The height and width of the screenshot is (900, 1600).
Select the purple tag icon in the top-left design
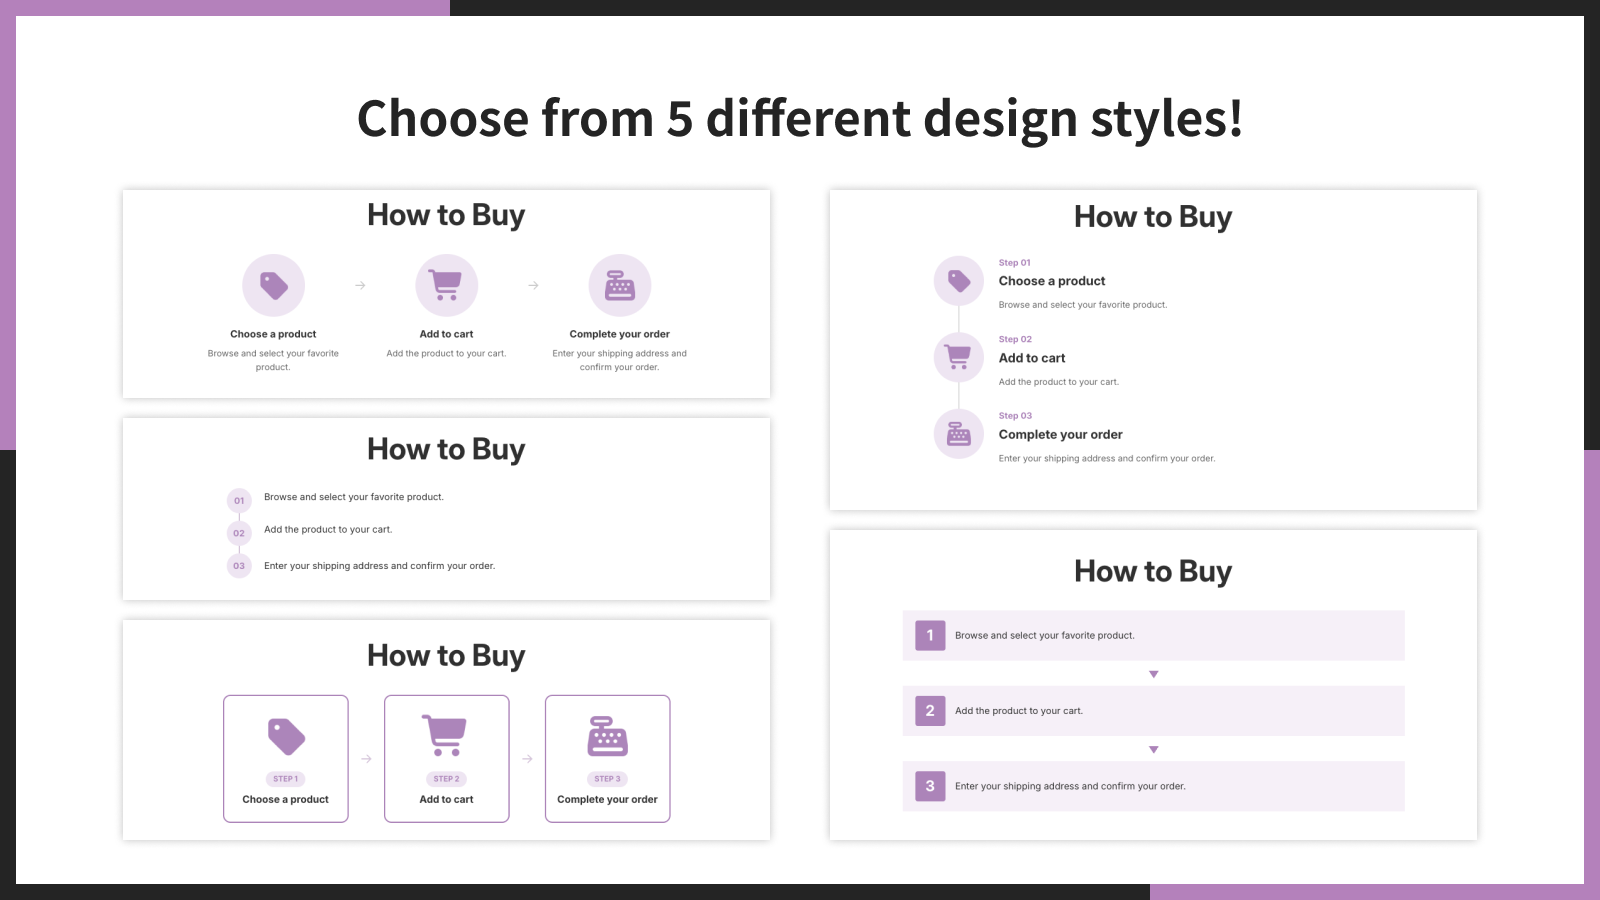click(273, 285)
